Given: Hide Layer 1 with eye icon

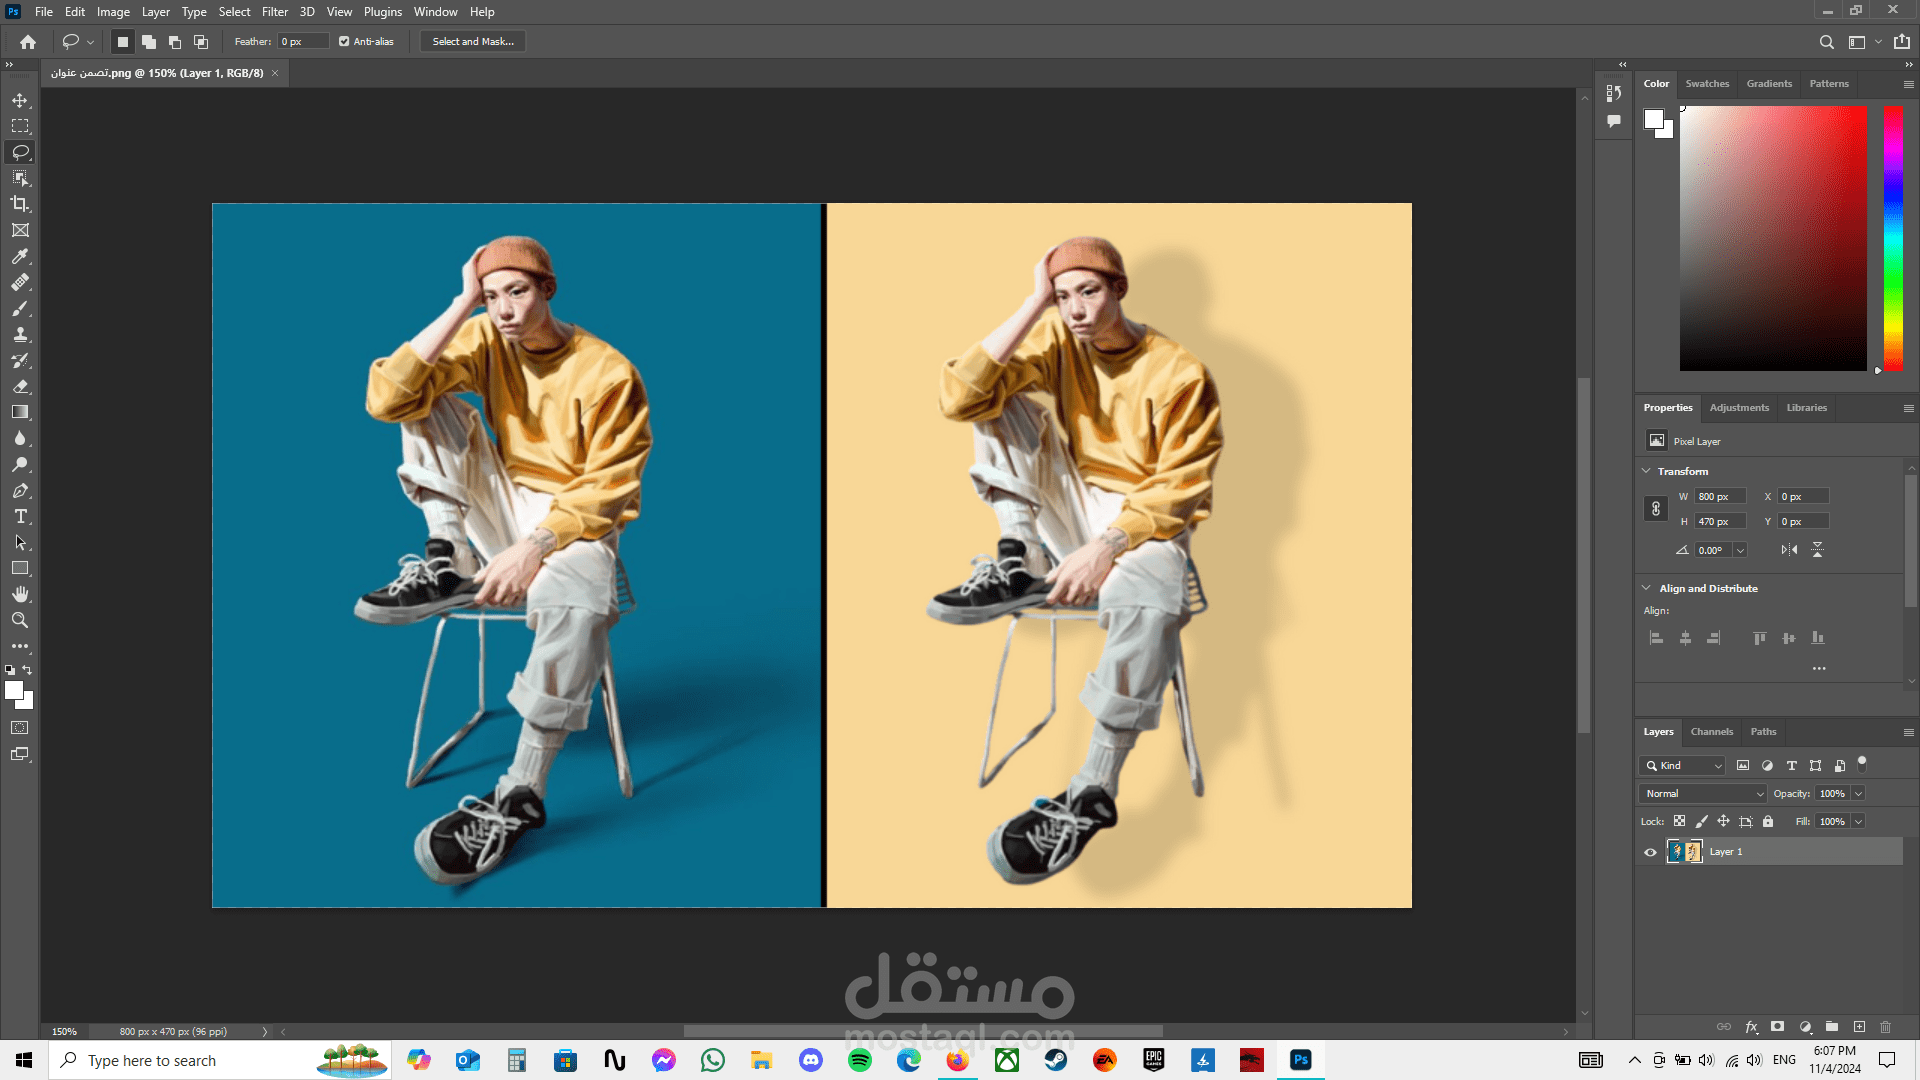Looking at the screenshot, I should point(1650,853).
